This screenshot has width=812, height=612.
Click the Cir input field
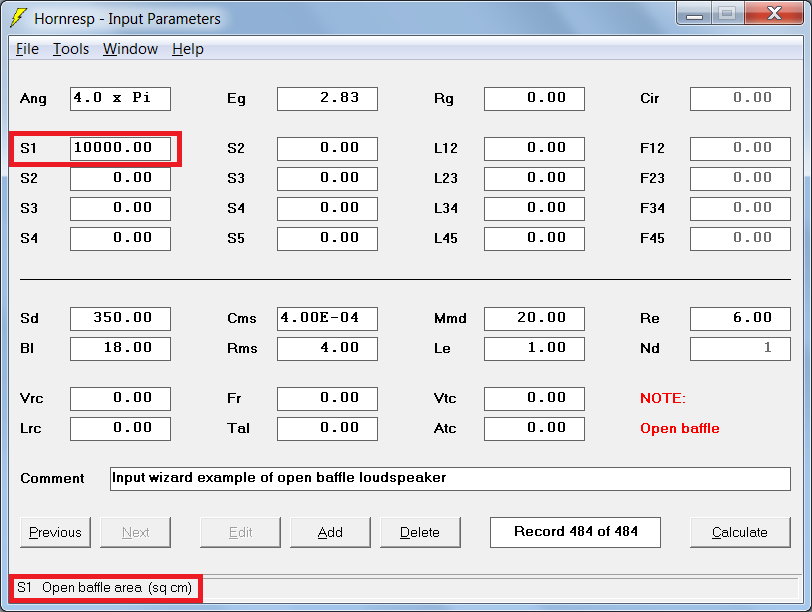click(741, 98)
